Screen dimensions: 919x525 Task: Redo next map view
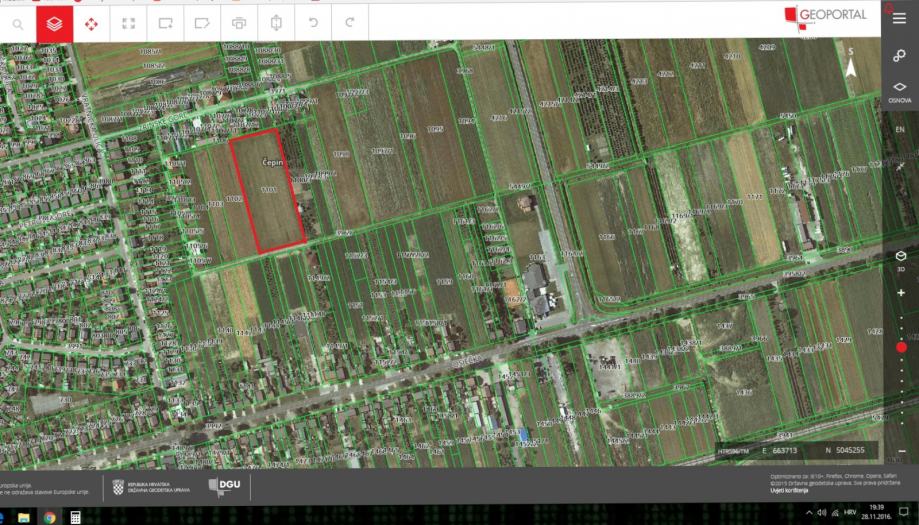pos(350,23)
